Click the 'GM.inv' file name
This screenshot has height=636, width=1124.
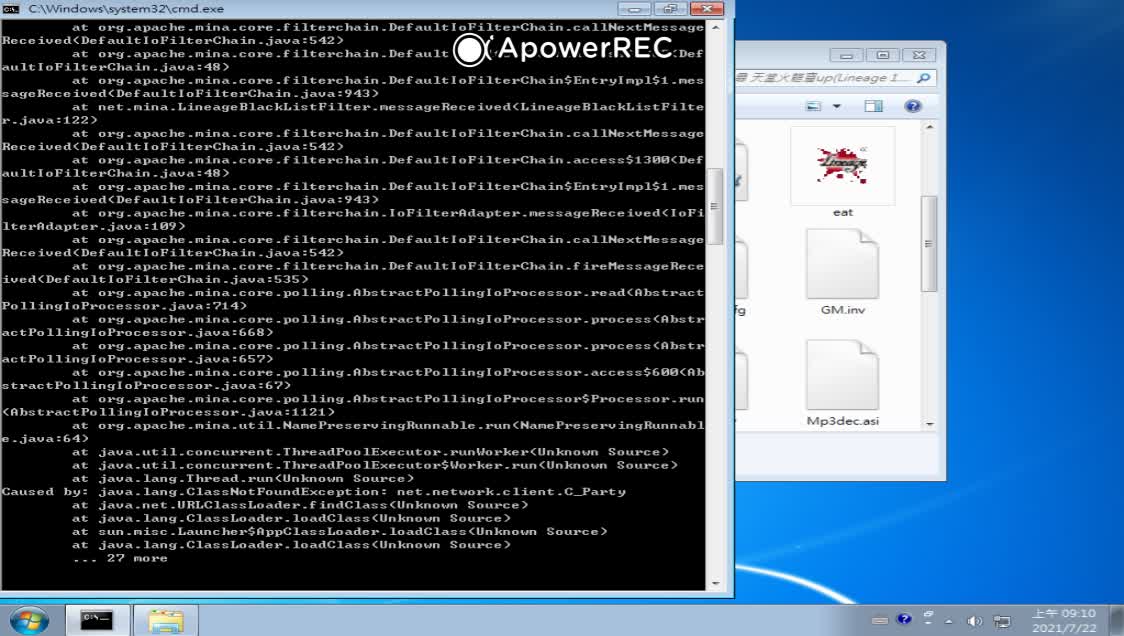(x=842, y=310)
